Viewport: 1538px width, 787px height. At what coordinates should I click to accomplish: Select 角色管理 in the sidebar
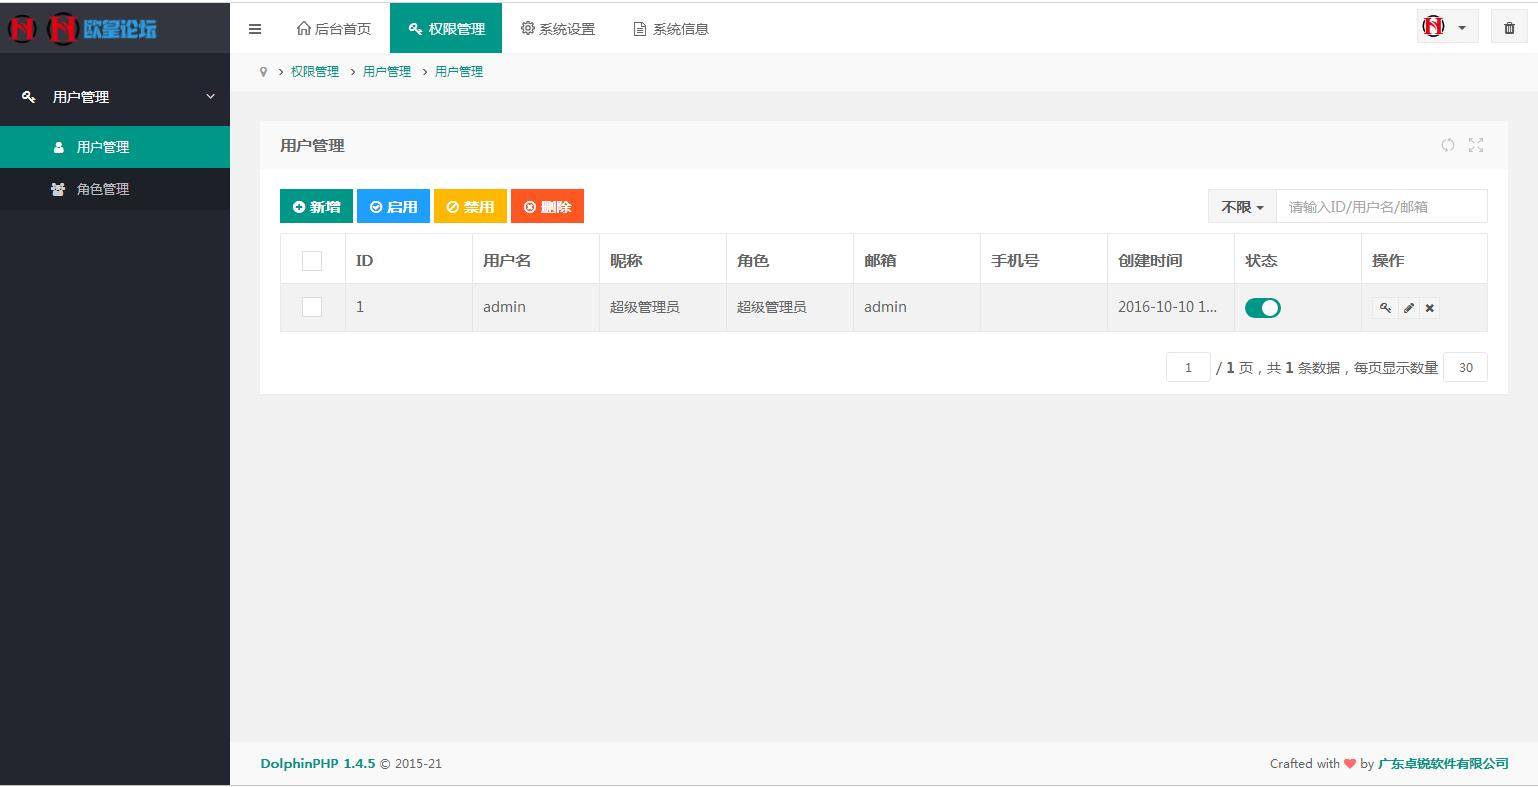[x=103, y=189]
